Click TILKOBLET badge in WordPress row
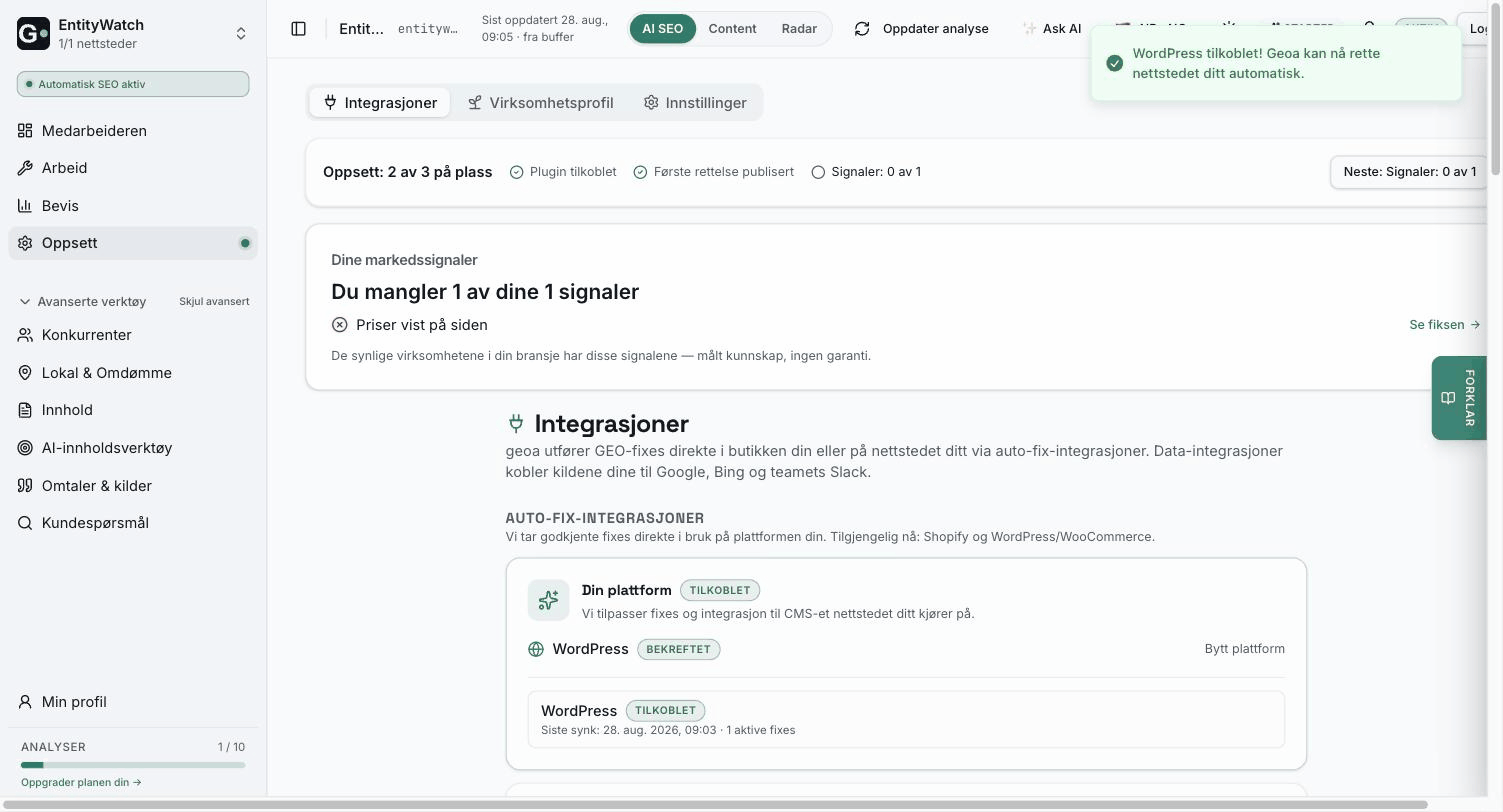Screen dimensions: 1503x812 665,710
